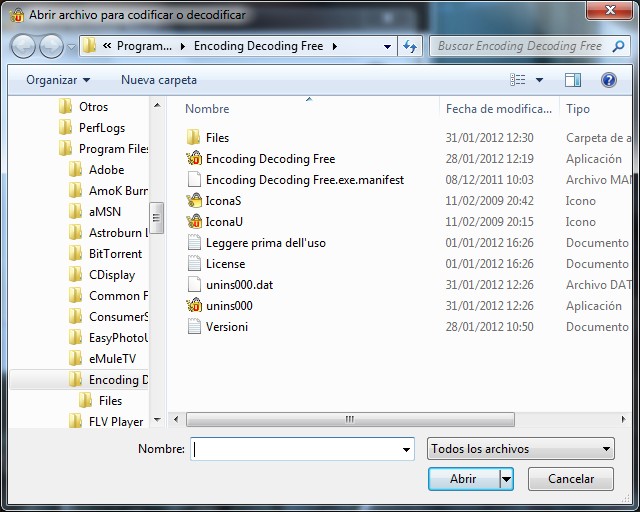Screen dimensions: 640x512
Task: Expand arrow after Encoding Decoding Free breadcrumb
Action: pyautogui.click(x=335, y=47)
